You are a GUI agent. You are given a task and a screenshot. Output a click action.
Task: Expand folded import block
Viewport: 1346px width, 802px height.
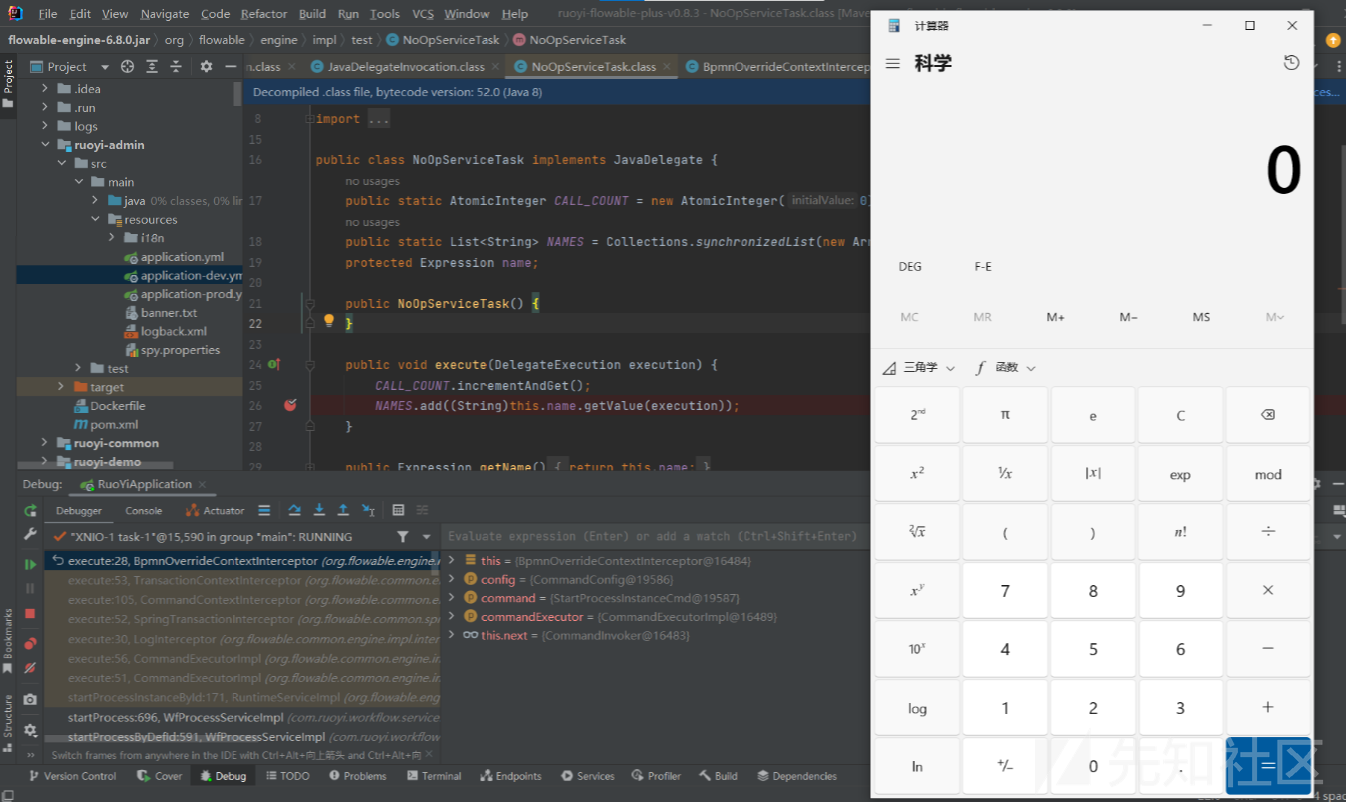point(309,119)
